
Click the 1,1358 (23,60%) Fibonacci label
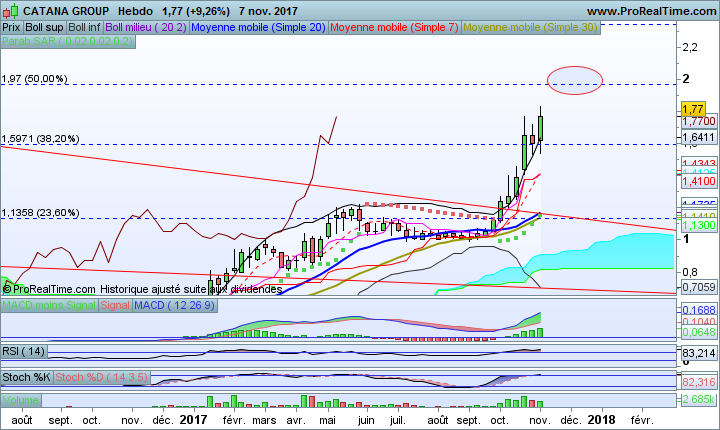click(x=40, y=213)
